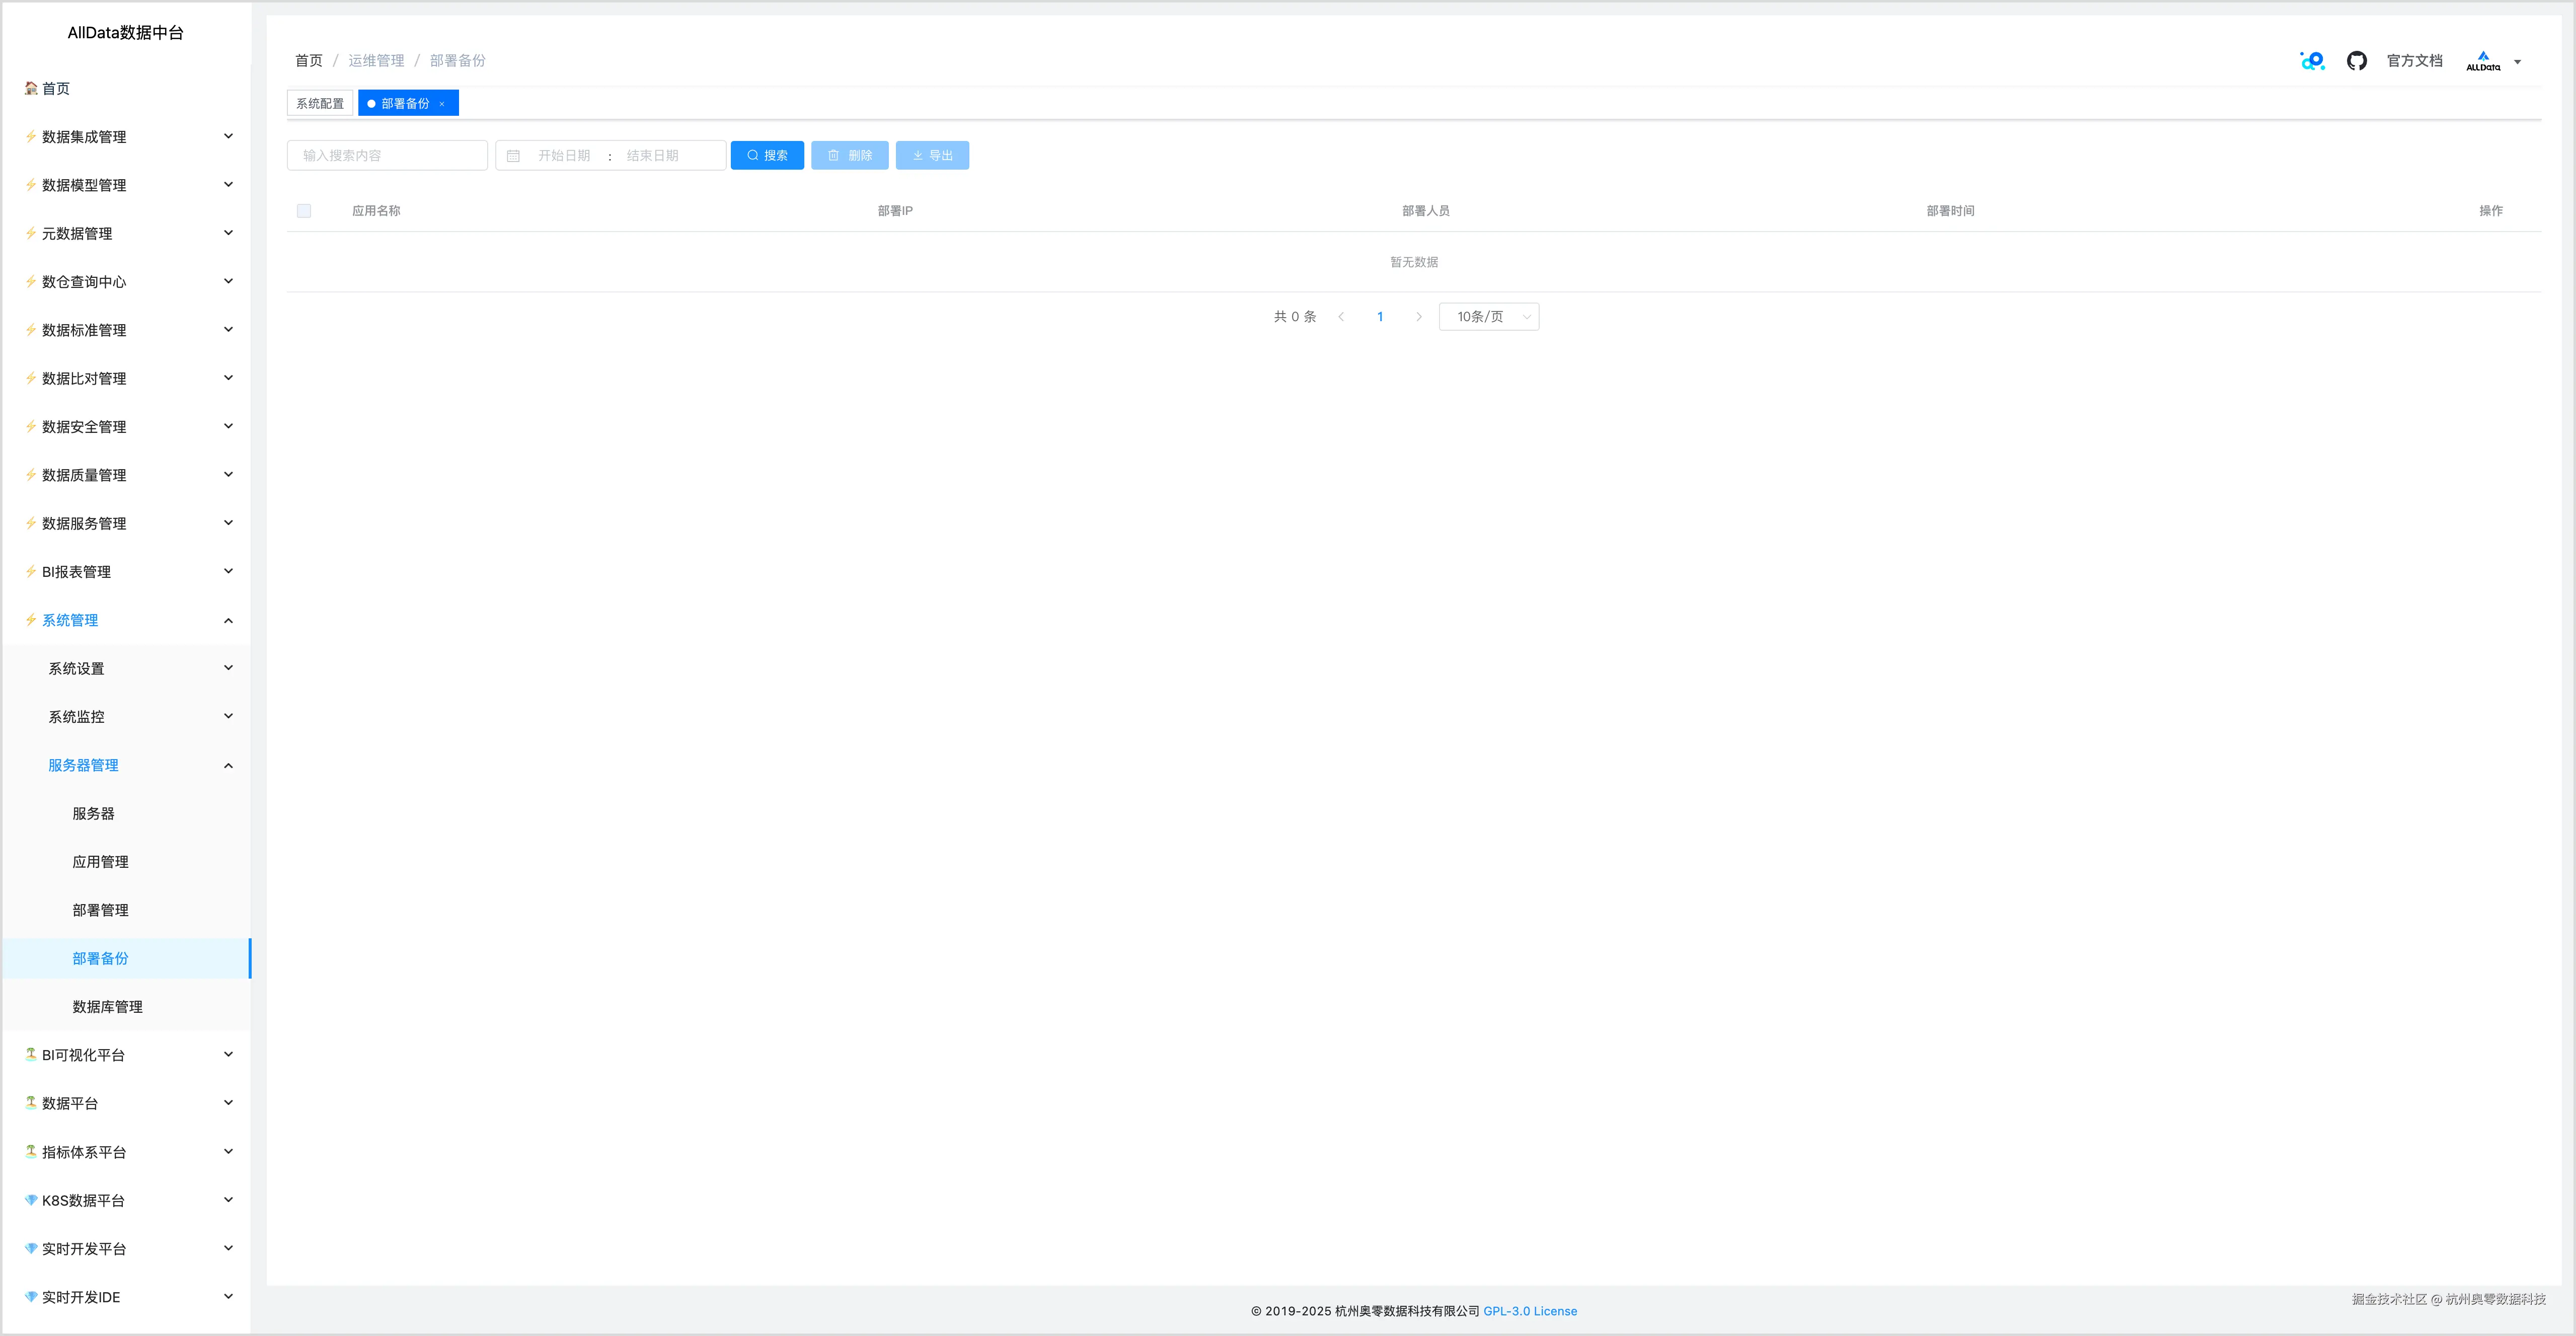
Task: Click the 搜索 search button
Action: (767, 156)
